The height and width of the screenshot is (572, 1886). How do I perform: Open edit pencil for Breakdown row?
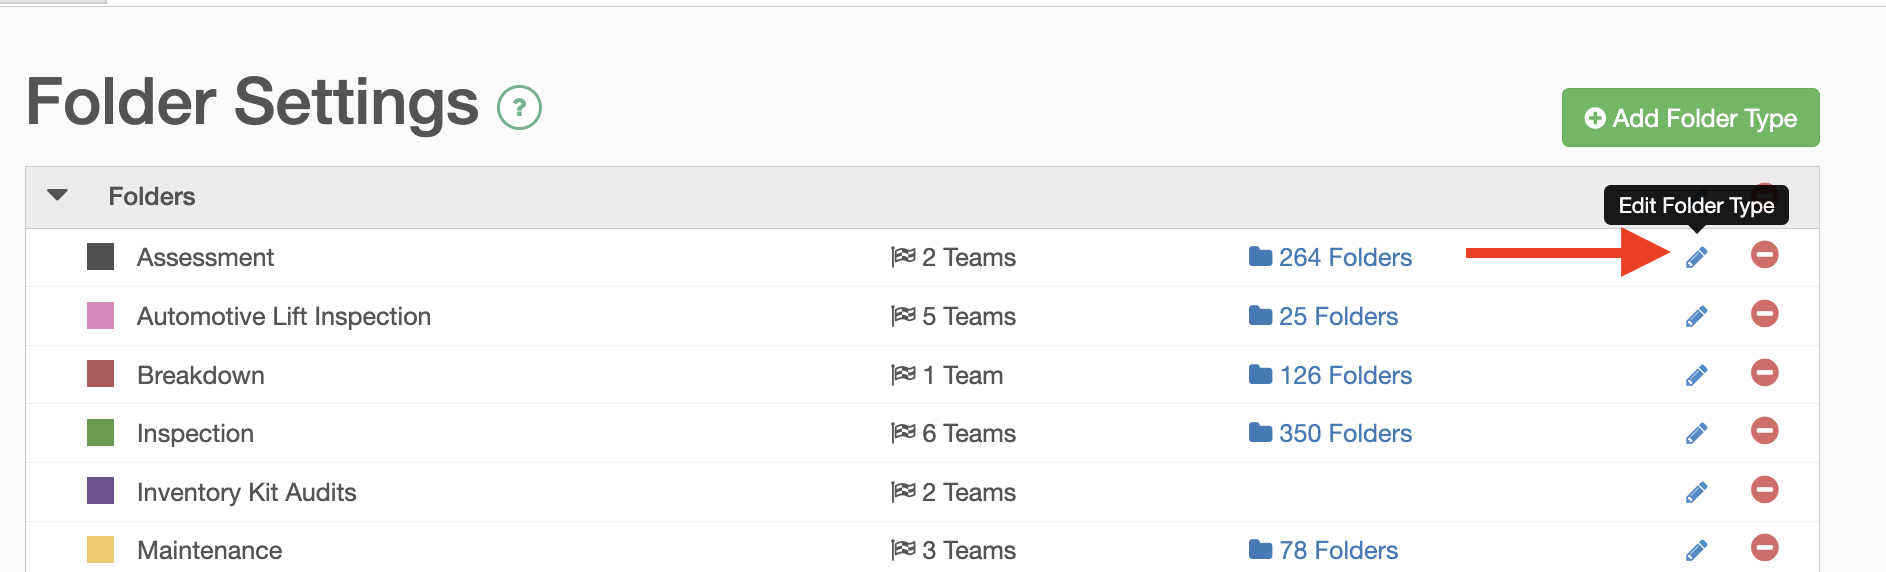pos(1696,376)
